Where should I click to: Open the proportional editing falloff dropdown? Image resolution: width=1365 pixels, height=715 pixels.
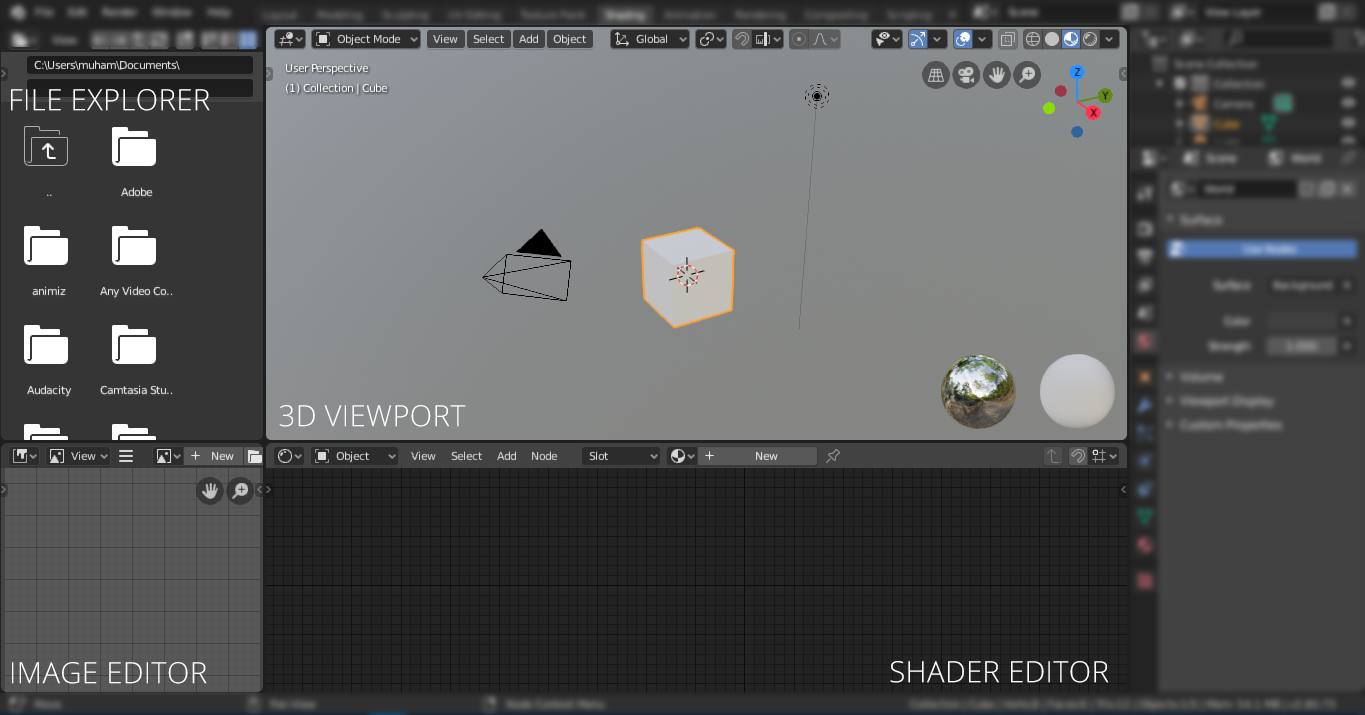(x=825, y=39)
